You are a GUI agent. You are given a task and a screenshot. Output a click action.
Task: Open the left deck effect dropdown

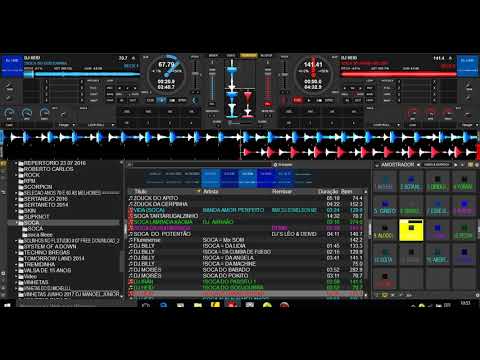66,125
